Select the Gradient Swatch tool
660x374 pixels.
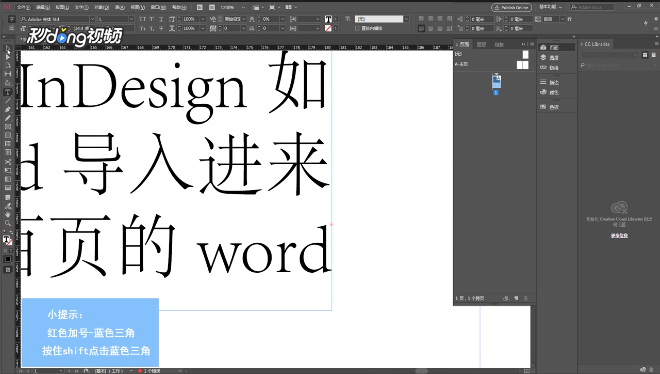click(8, 179)
